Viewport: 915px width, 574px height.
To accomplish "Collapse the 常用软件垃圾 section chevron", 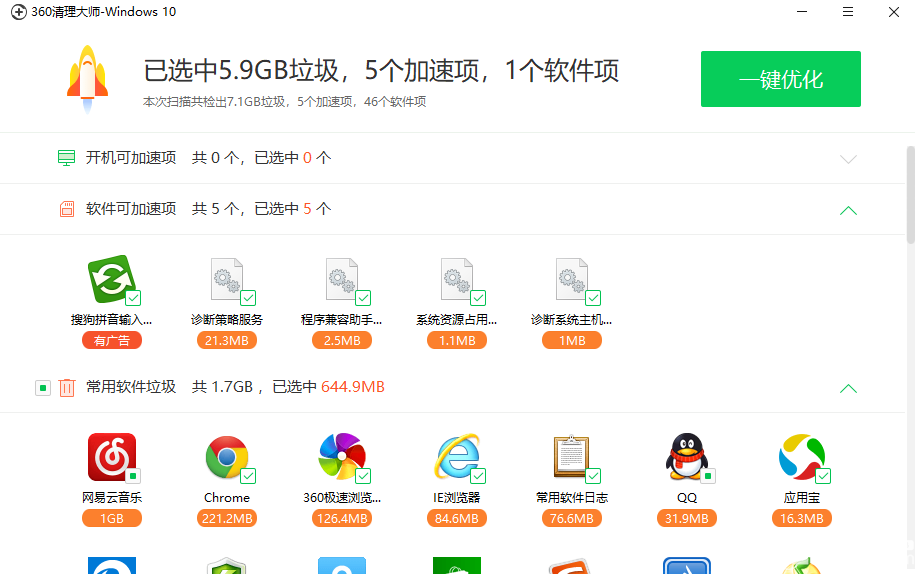I will pos(848,388).
